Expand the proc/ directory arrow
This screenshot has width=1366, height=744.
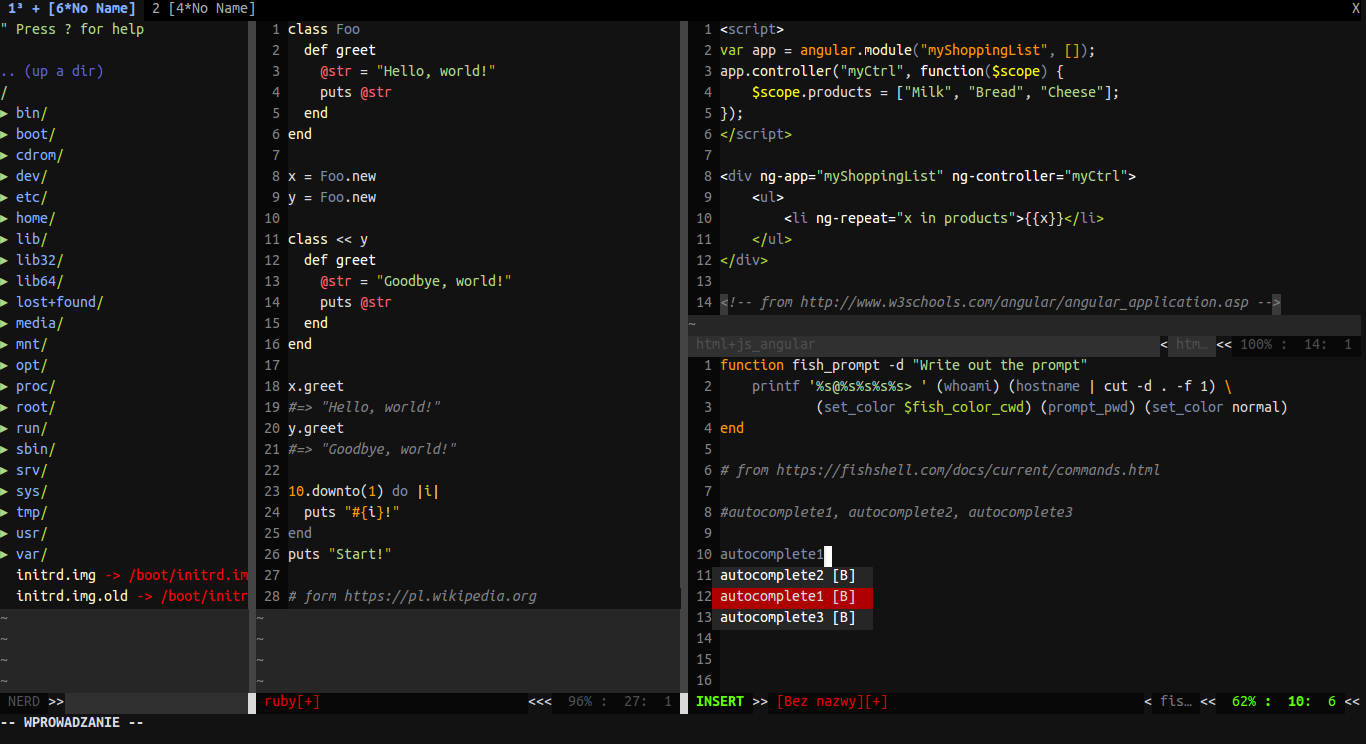pos(4,386)
